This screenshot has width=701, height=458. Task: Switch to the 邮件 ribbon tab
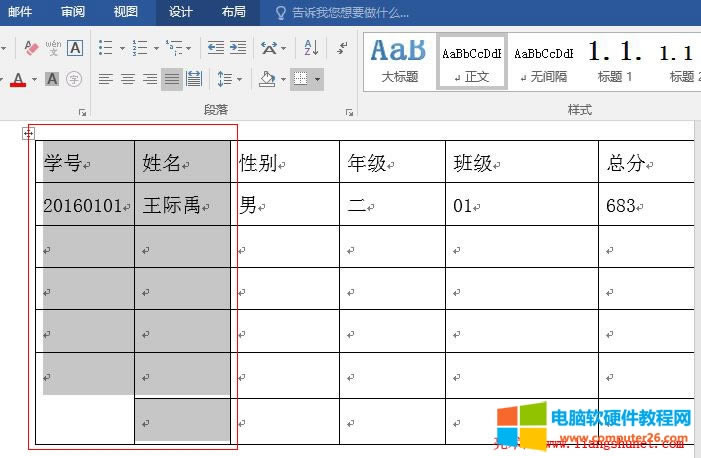click(x=21, y=12)
